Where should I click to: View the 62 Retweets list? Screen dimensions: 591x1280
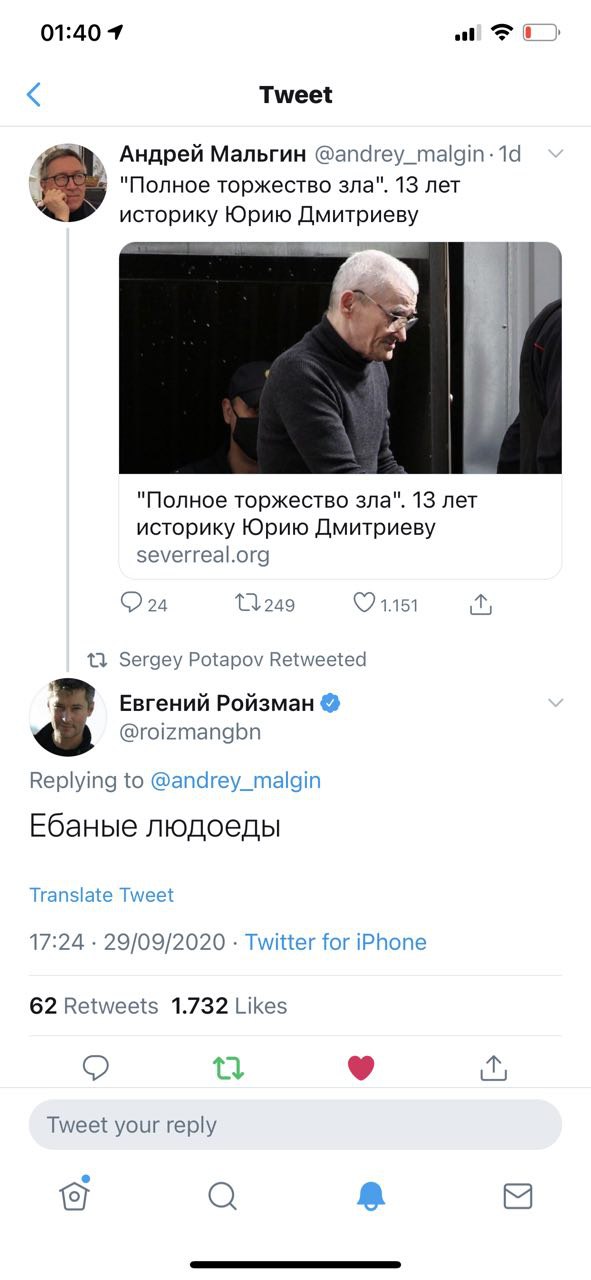pyautogui.click(x=94, y=1006)
